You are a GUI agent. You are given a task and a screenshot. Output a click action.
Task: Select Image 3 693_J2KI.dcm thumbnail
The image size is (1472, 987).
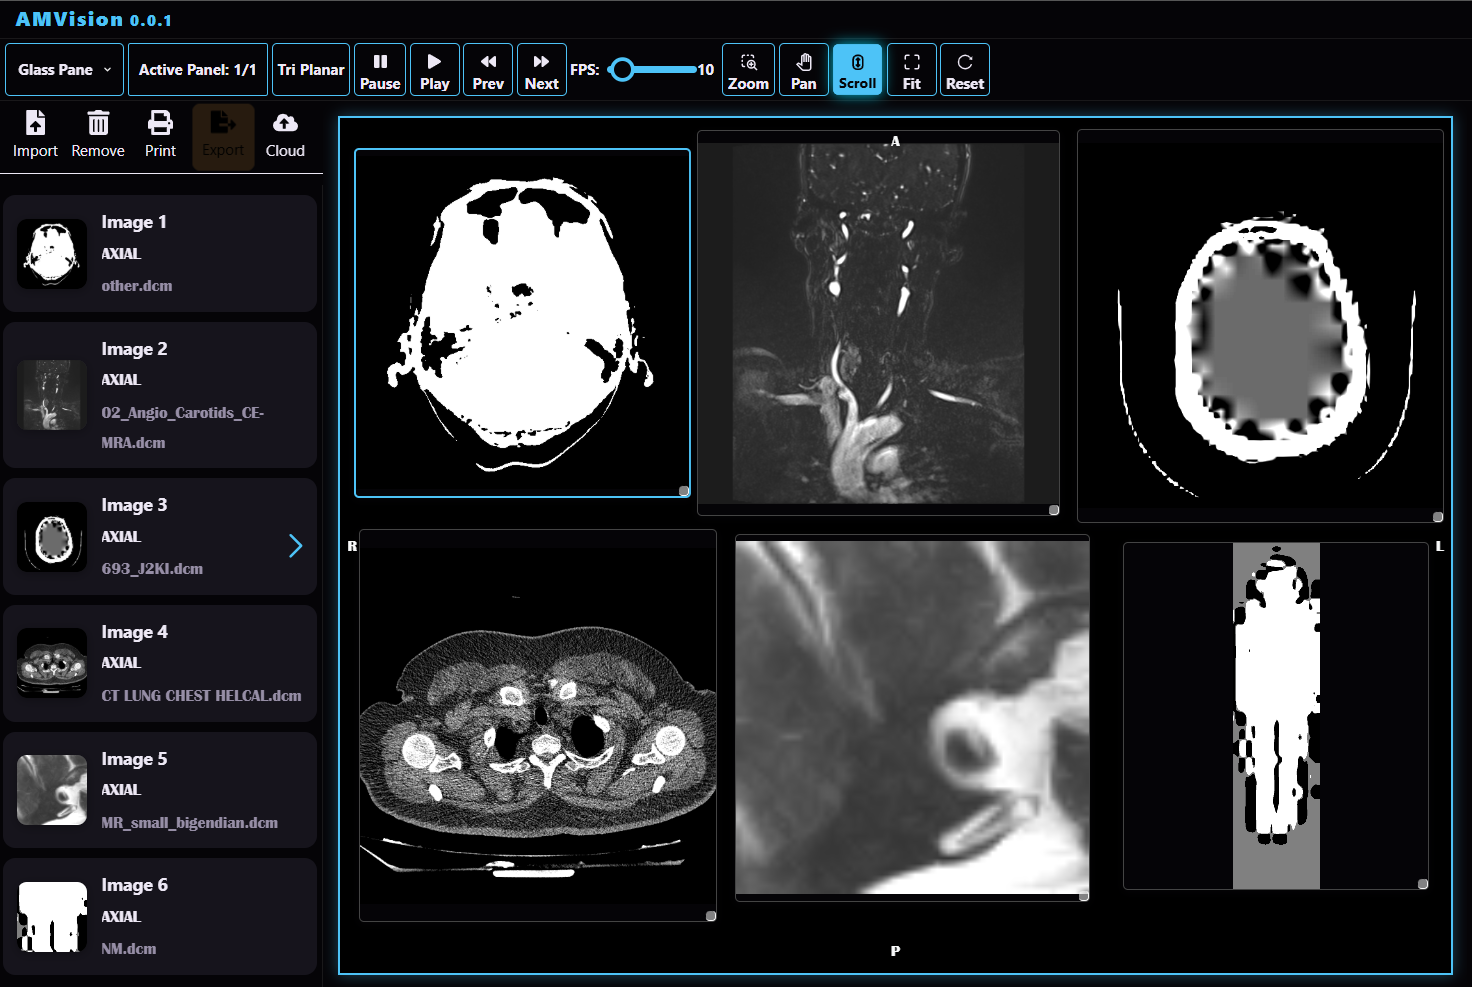point(52,537)
